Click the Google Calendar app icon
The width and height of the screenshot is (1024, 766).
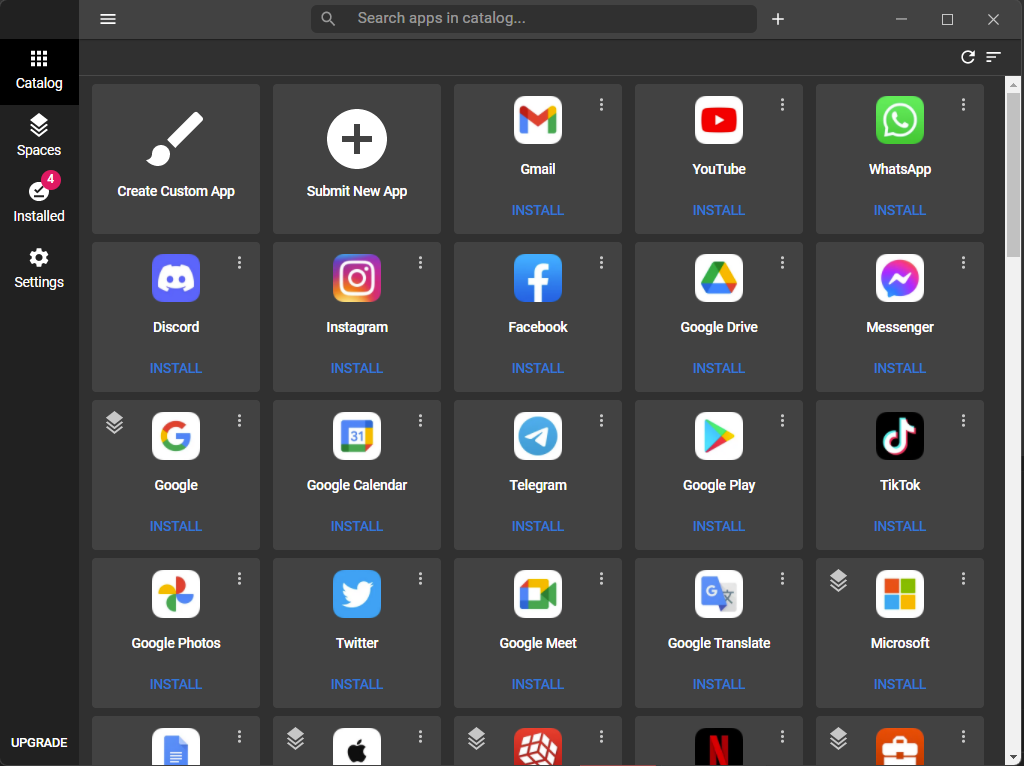357,436
